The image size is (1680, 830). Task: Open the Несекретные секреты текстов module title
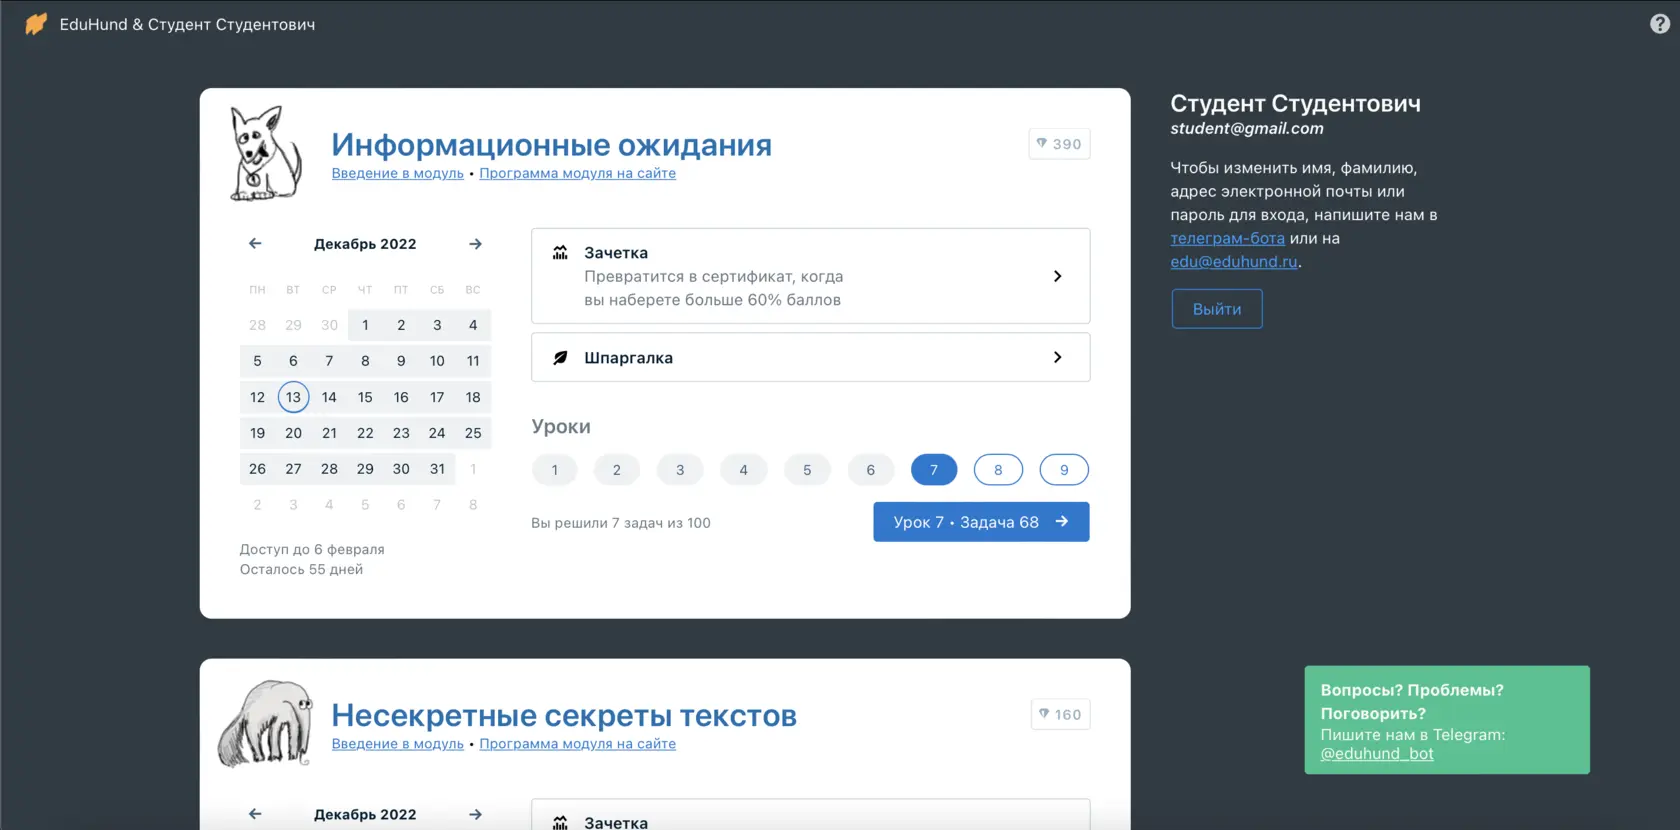pyautogui.click(x=564, y=716)
